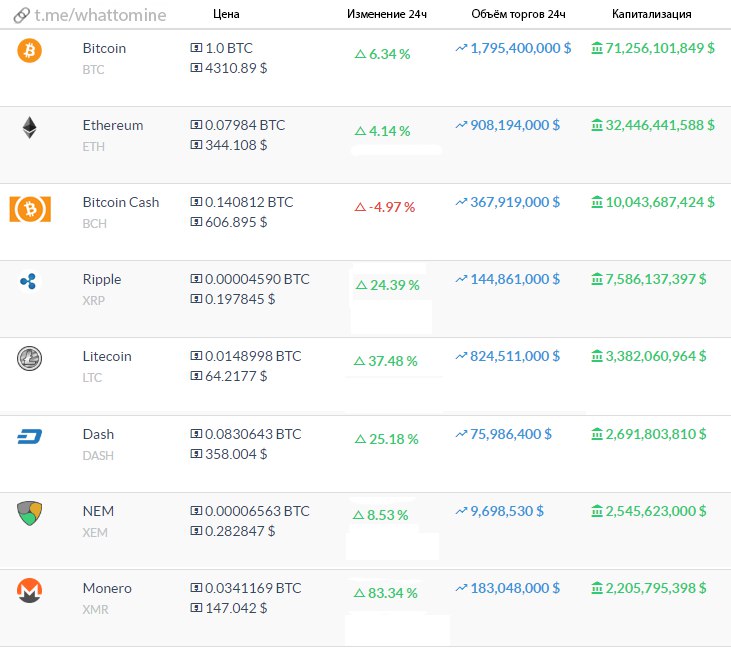Click the Dash capitalization 2,691,803,810 $
This screenshot has width=731, height=651.
[655, 434]
